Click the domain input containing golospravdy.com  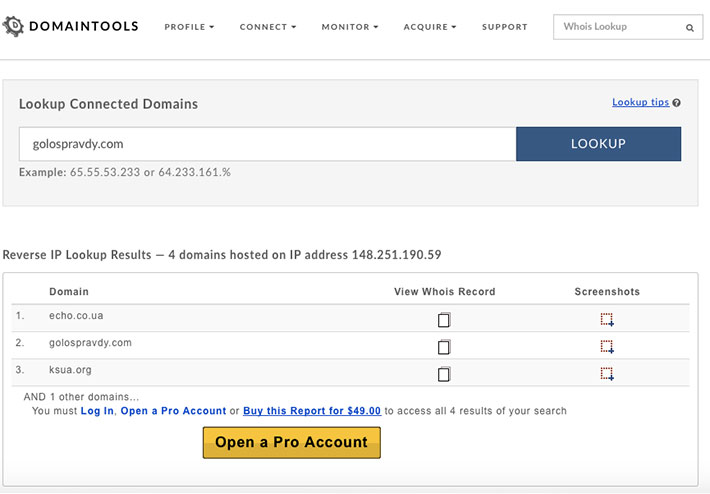click(x=267, y=144)
